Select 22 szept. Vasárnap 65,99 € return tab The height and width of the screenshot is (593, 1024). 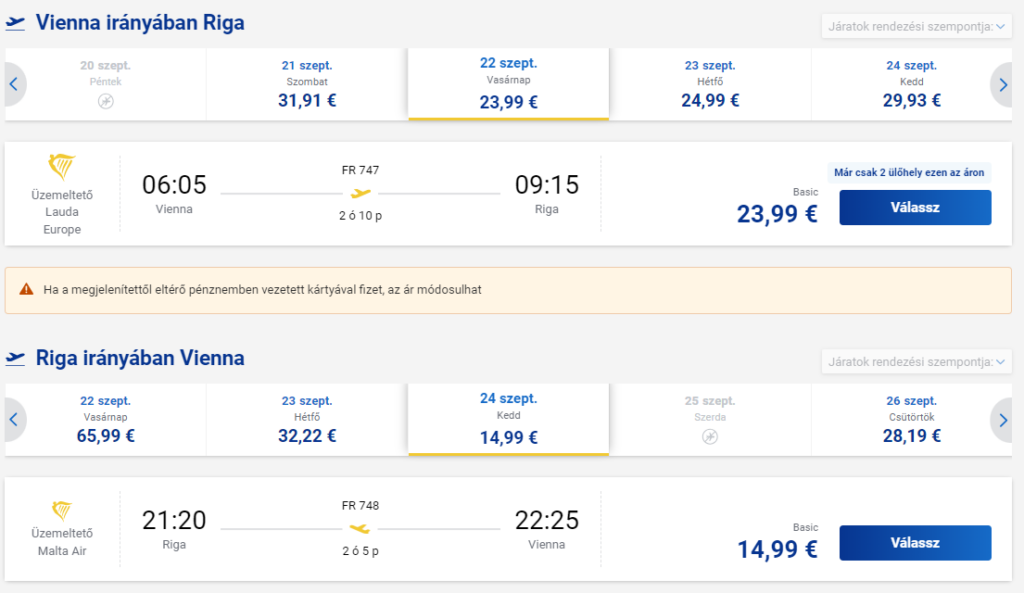click(106, 419)
